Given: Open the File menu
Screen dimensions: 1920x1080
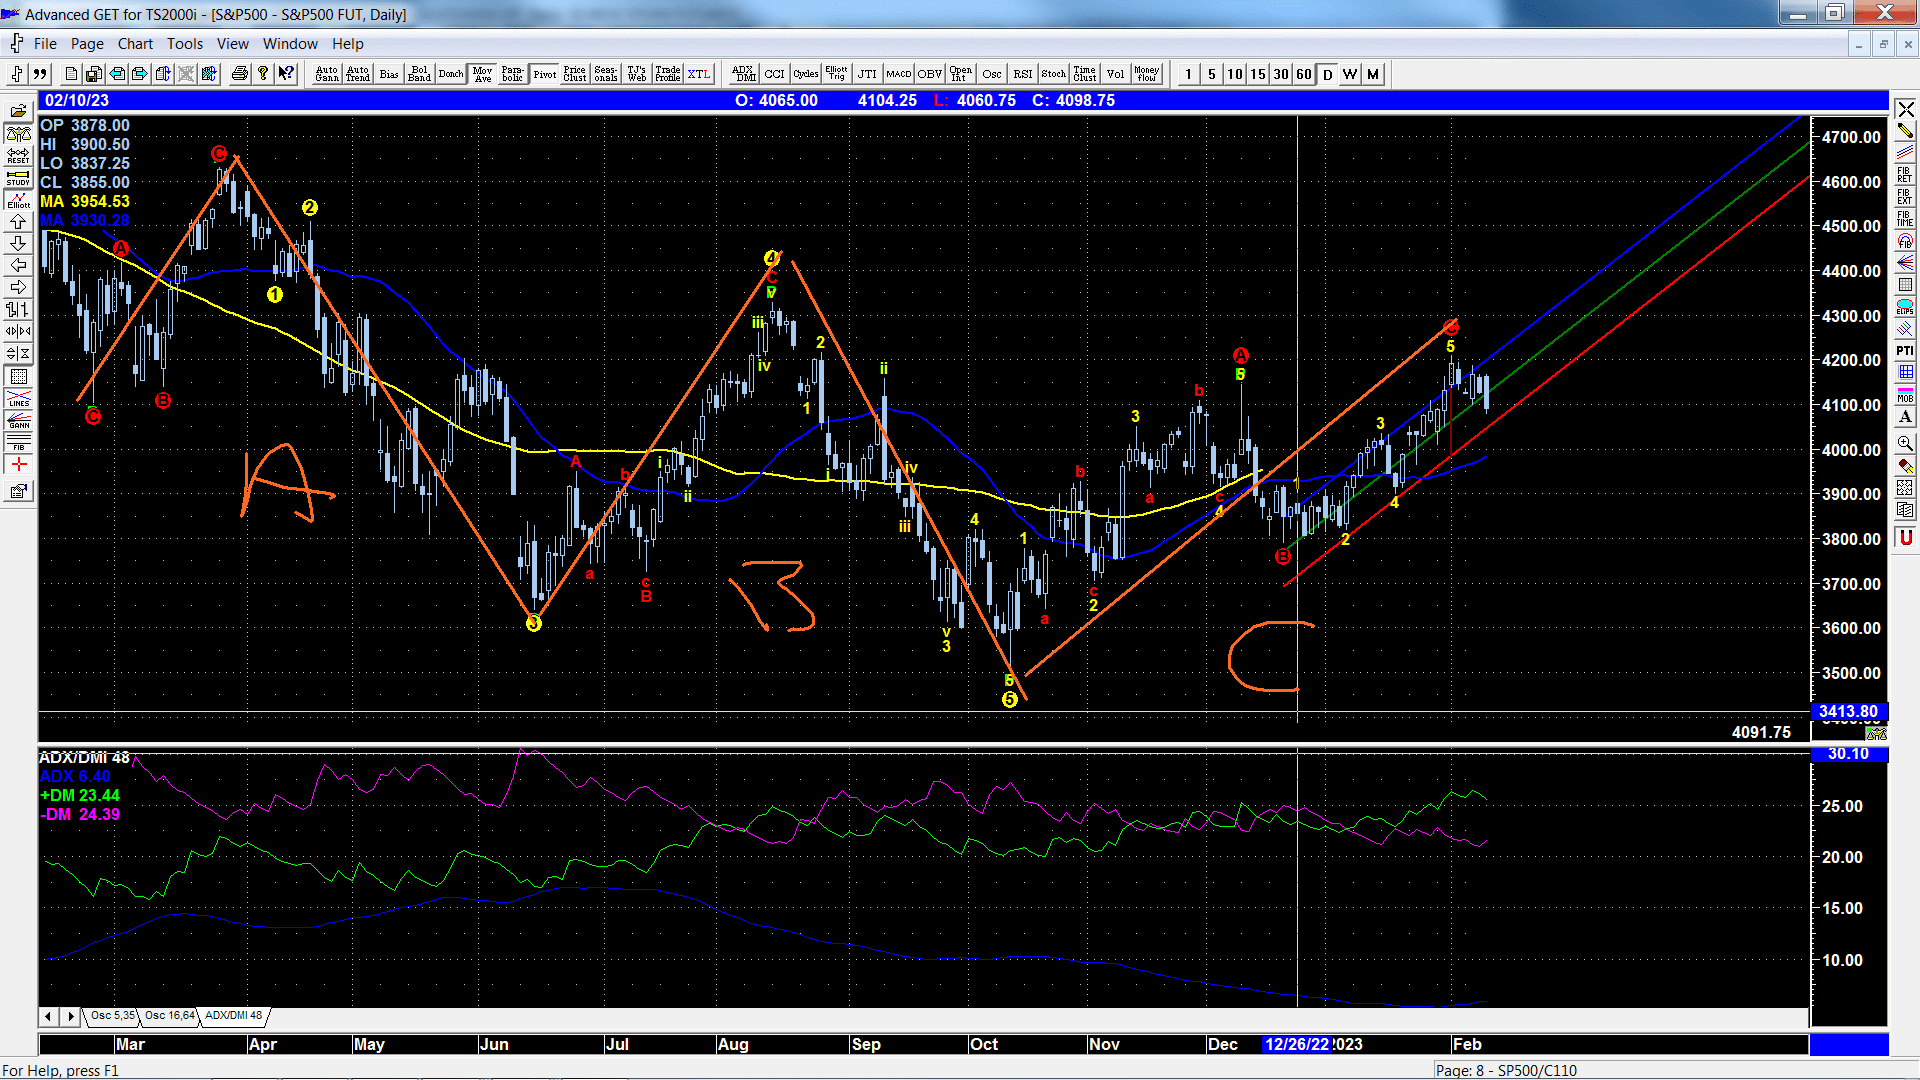Looking at the screenshot, I should tap(45, 44).
